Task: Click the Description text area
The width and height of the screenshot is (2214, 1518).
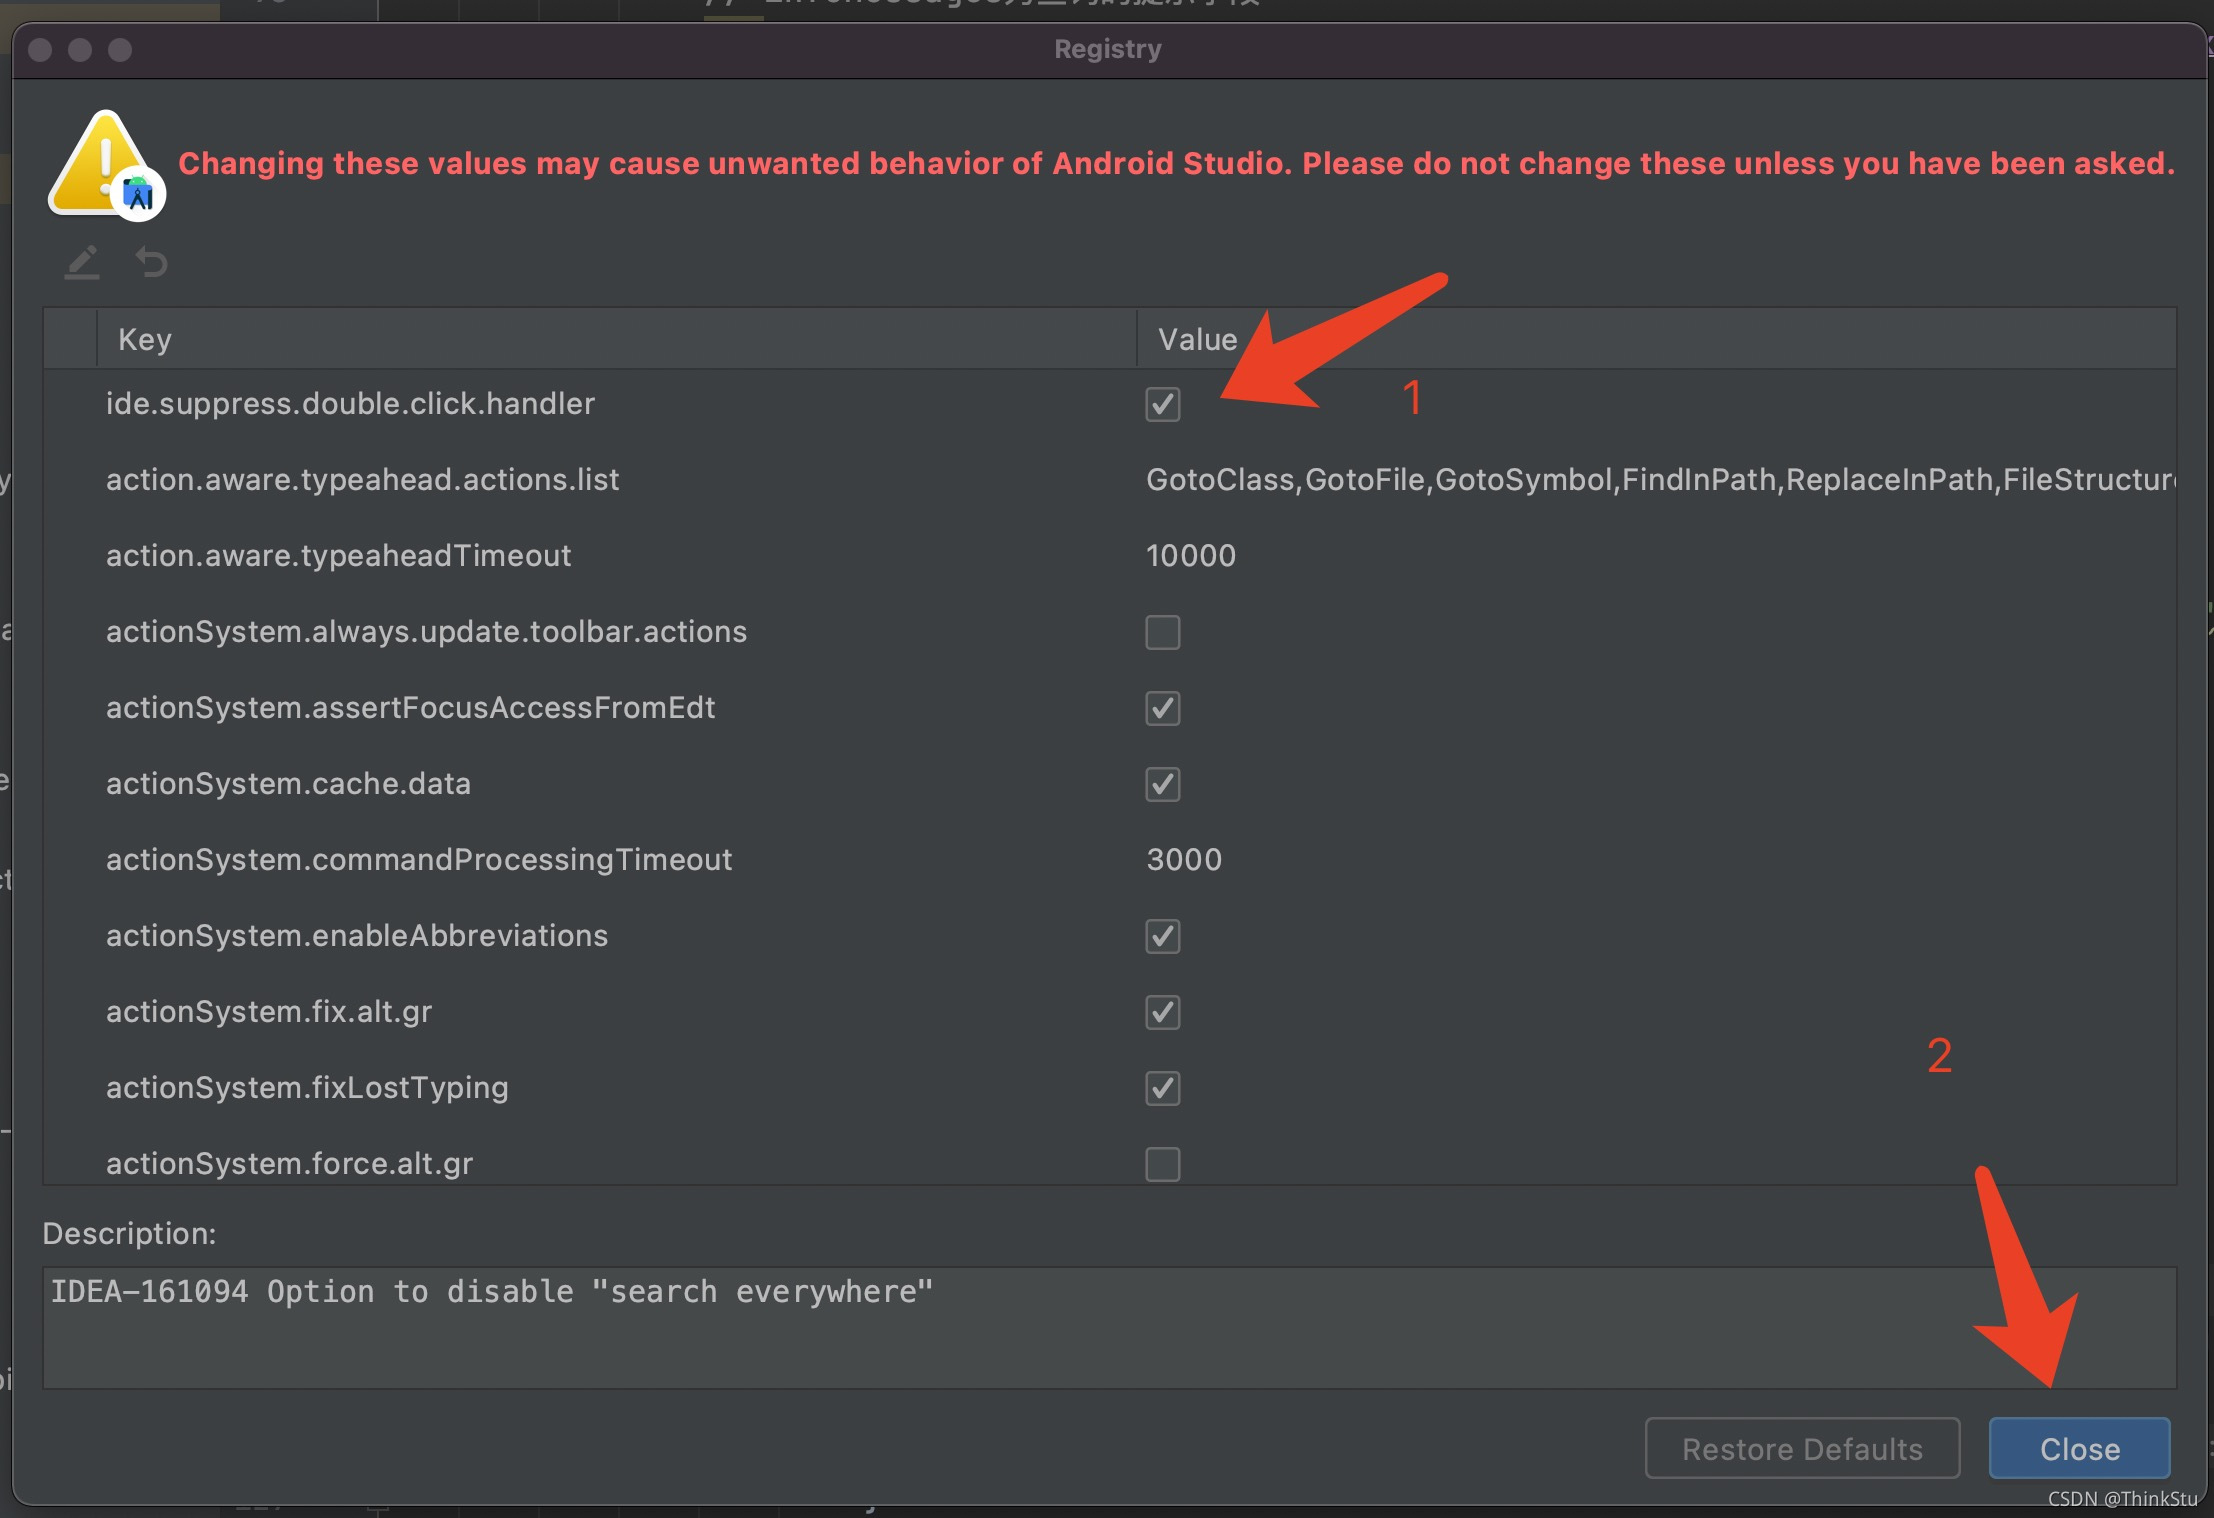Action: pyautogui.click(x=1108, y=1328)
